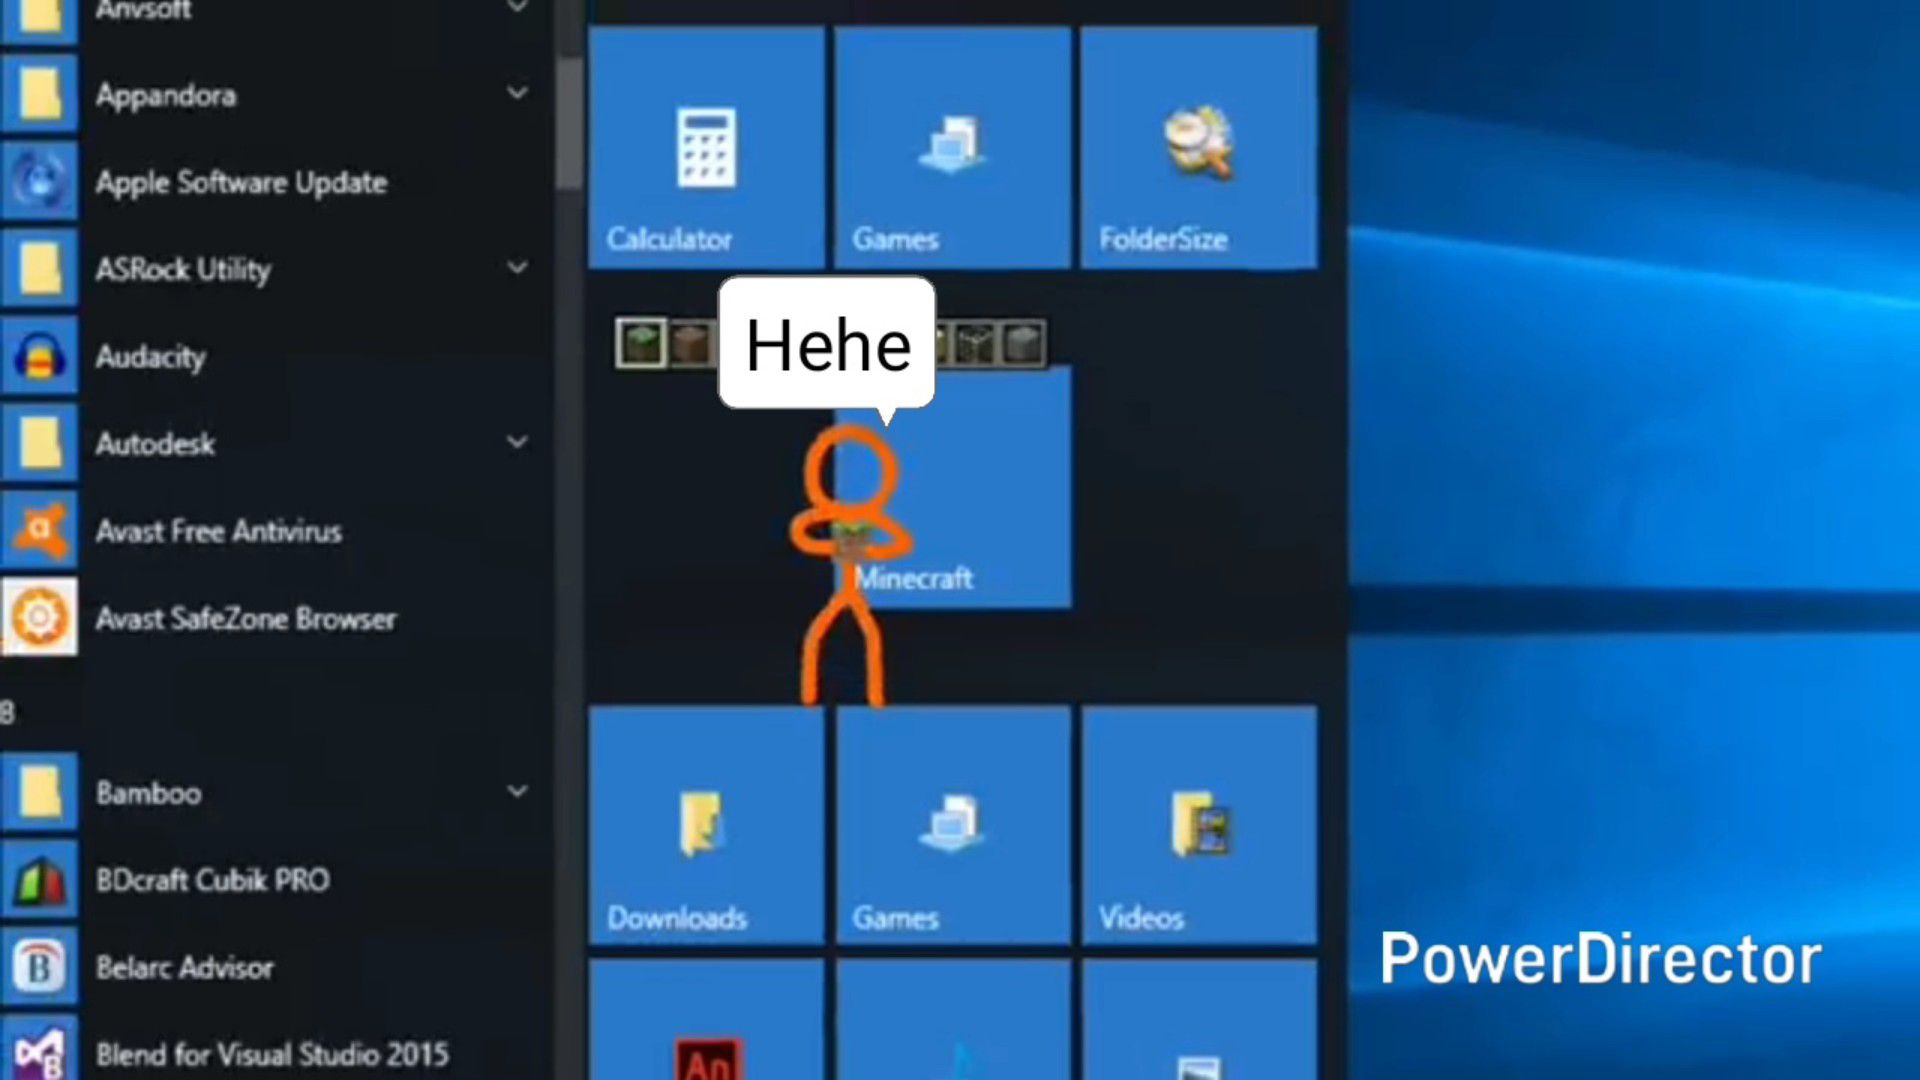Select the last stone block in the hotbar
This screenshot has width=1920, height=1080.
tap(1022, 344)
